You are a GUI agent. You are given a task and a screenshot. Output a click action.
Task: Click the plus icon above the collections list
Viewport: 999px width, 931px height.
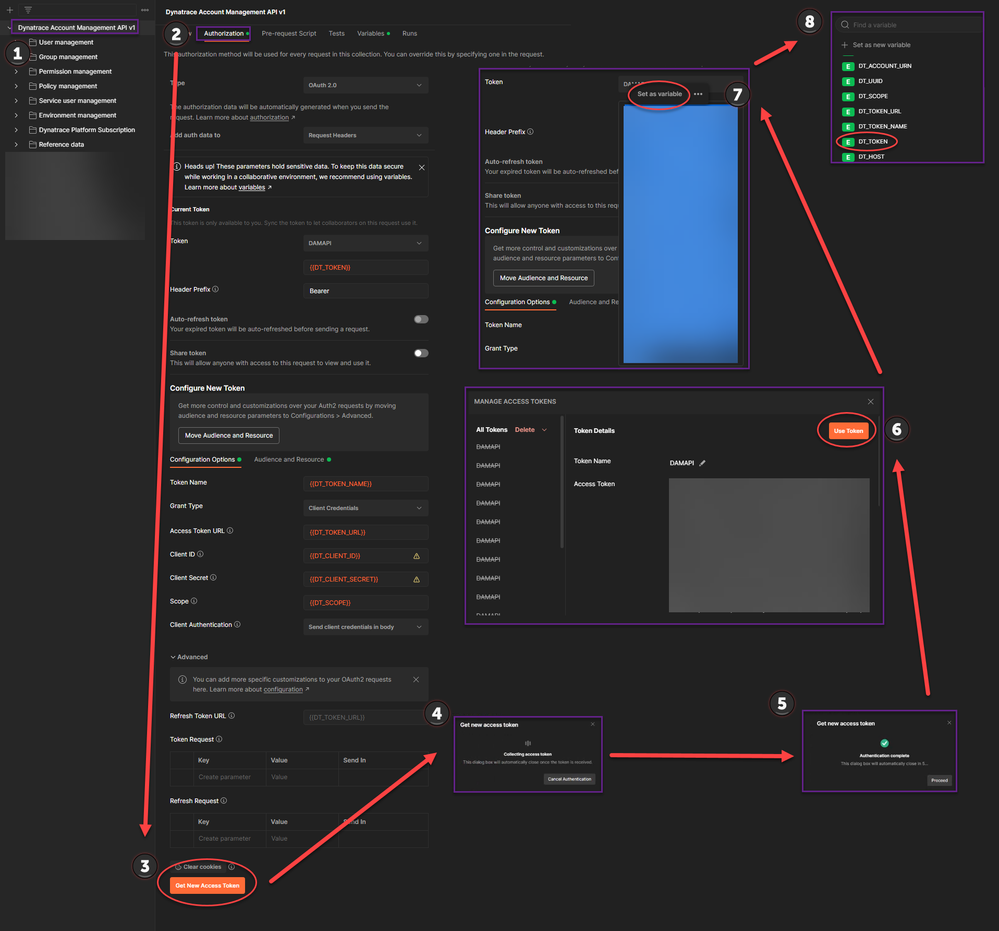[x=10, y=10]
